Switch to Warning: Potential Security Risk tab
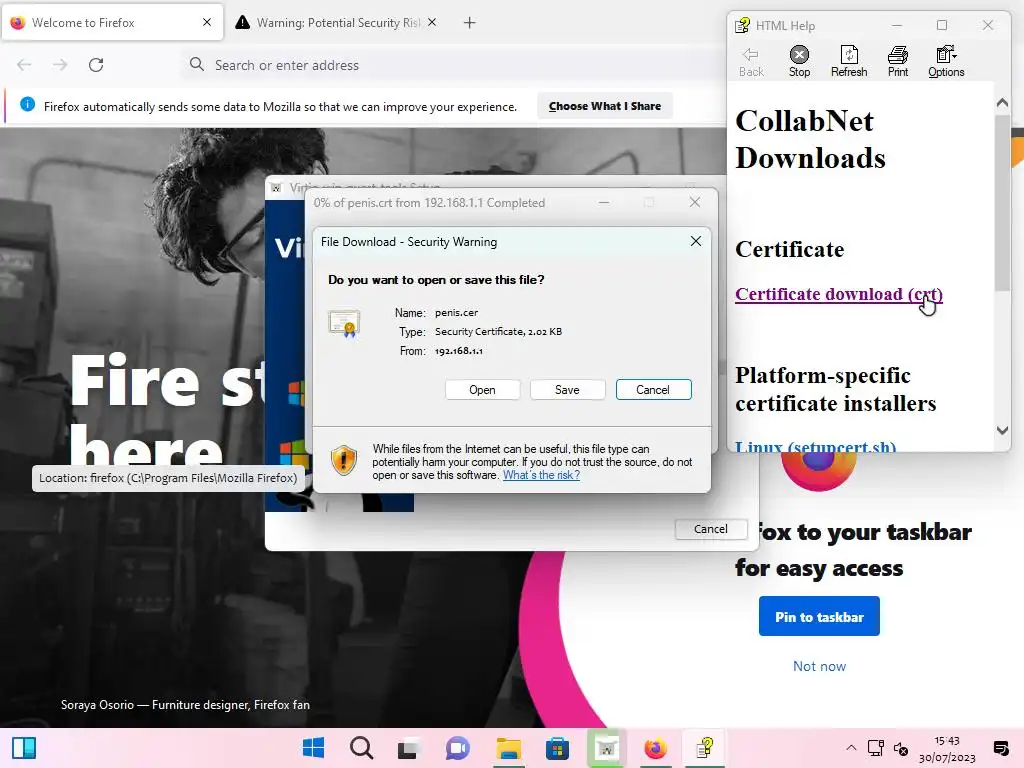Screen dimensions: 1024x768 pos(338,23)
